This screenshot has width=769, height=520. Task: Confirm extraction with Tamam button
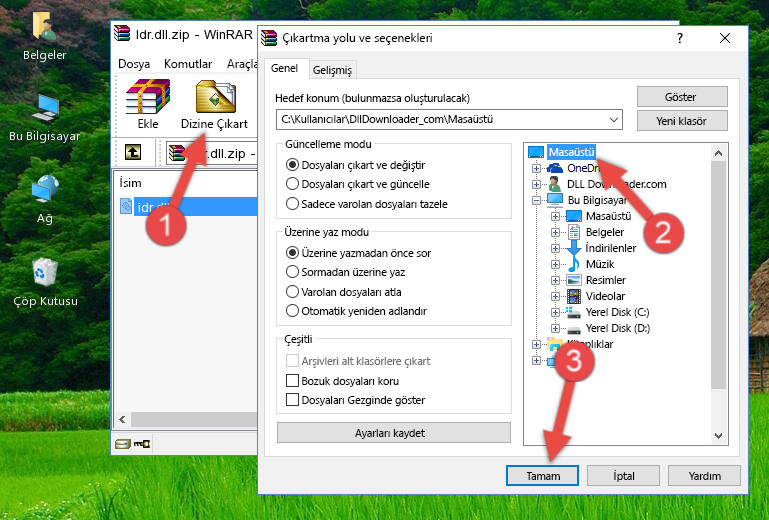click(x=542, y=476)
